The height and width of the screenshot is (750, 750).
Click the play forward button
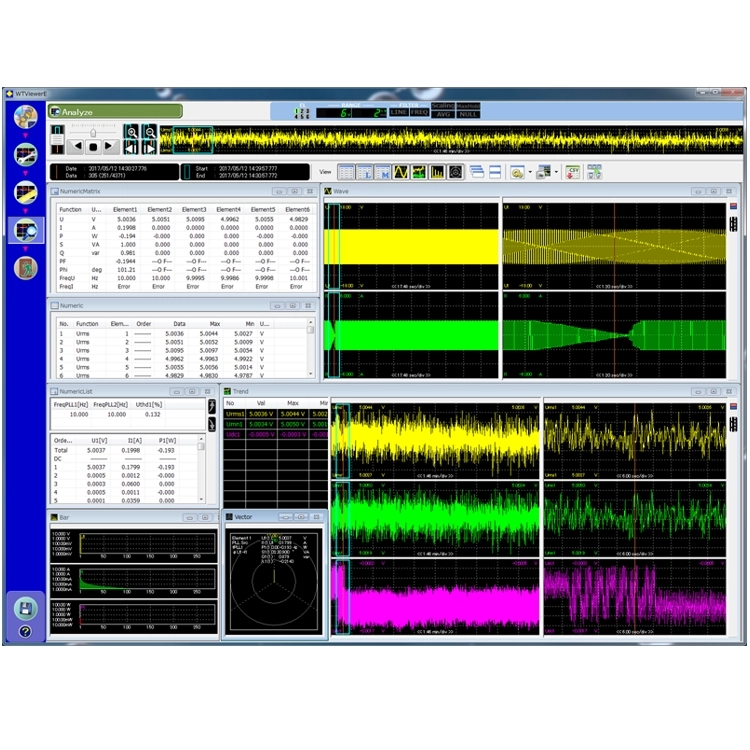click(110, 146)
